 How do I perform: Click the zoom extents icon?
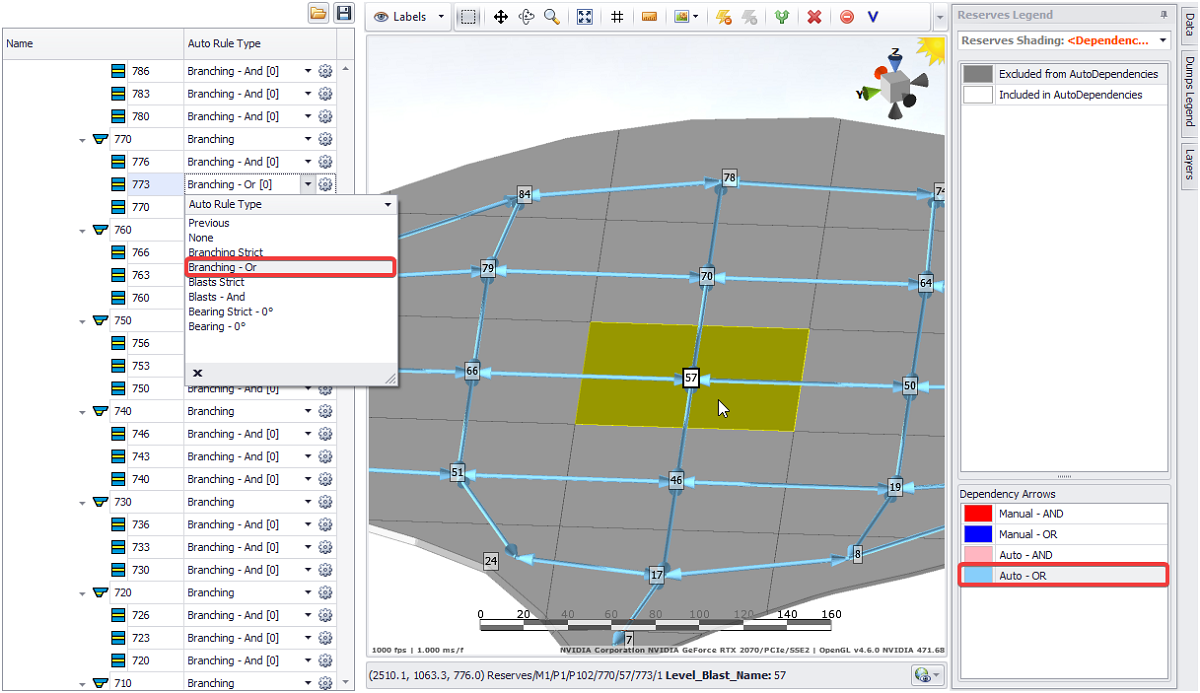[585, 17]
